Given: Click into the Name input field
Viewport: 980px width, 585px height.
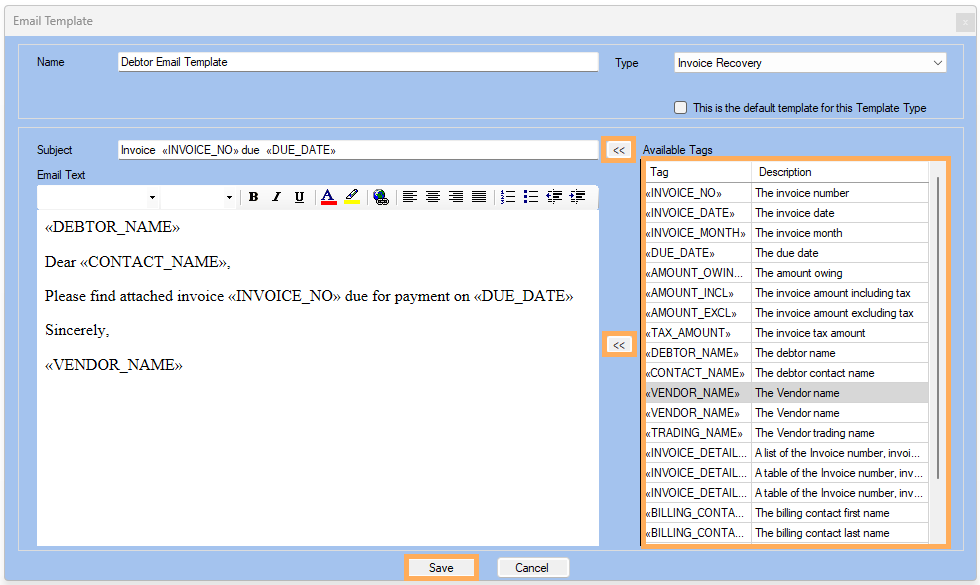Looking at the screenshot, I should click(x=357, y=62).
